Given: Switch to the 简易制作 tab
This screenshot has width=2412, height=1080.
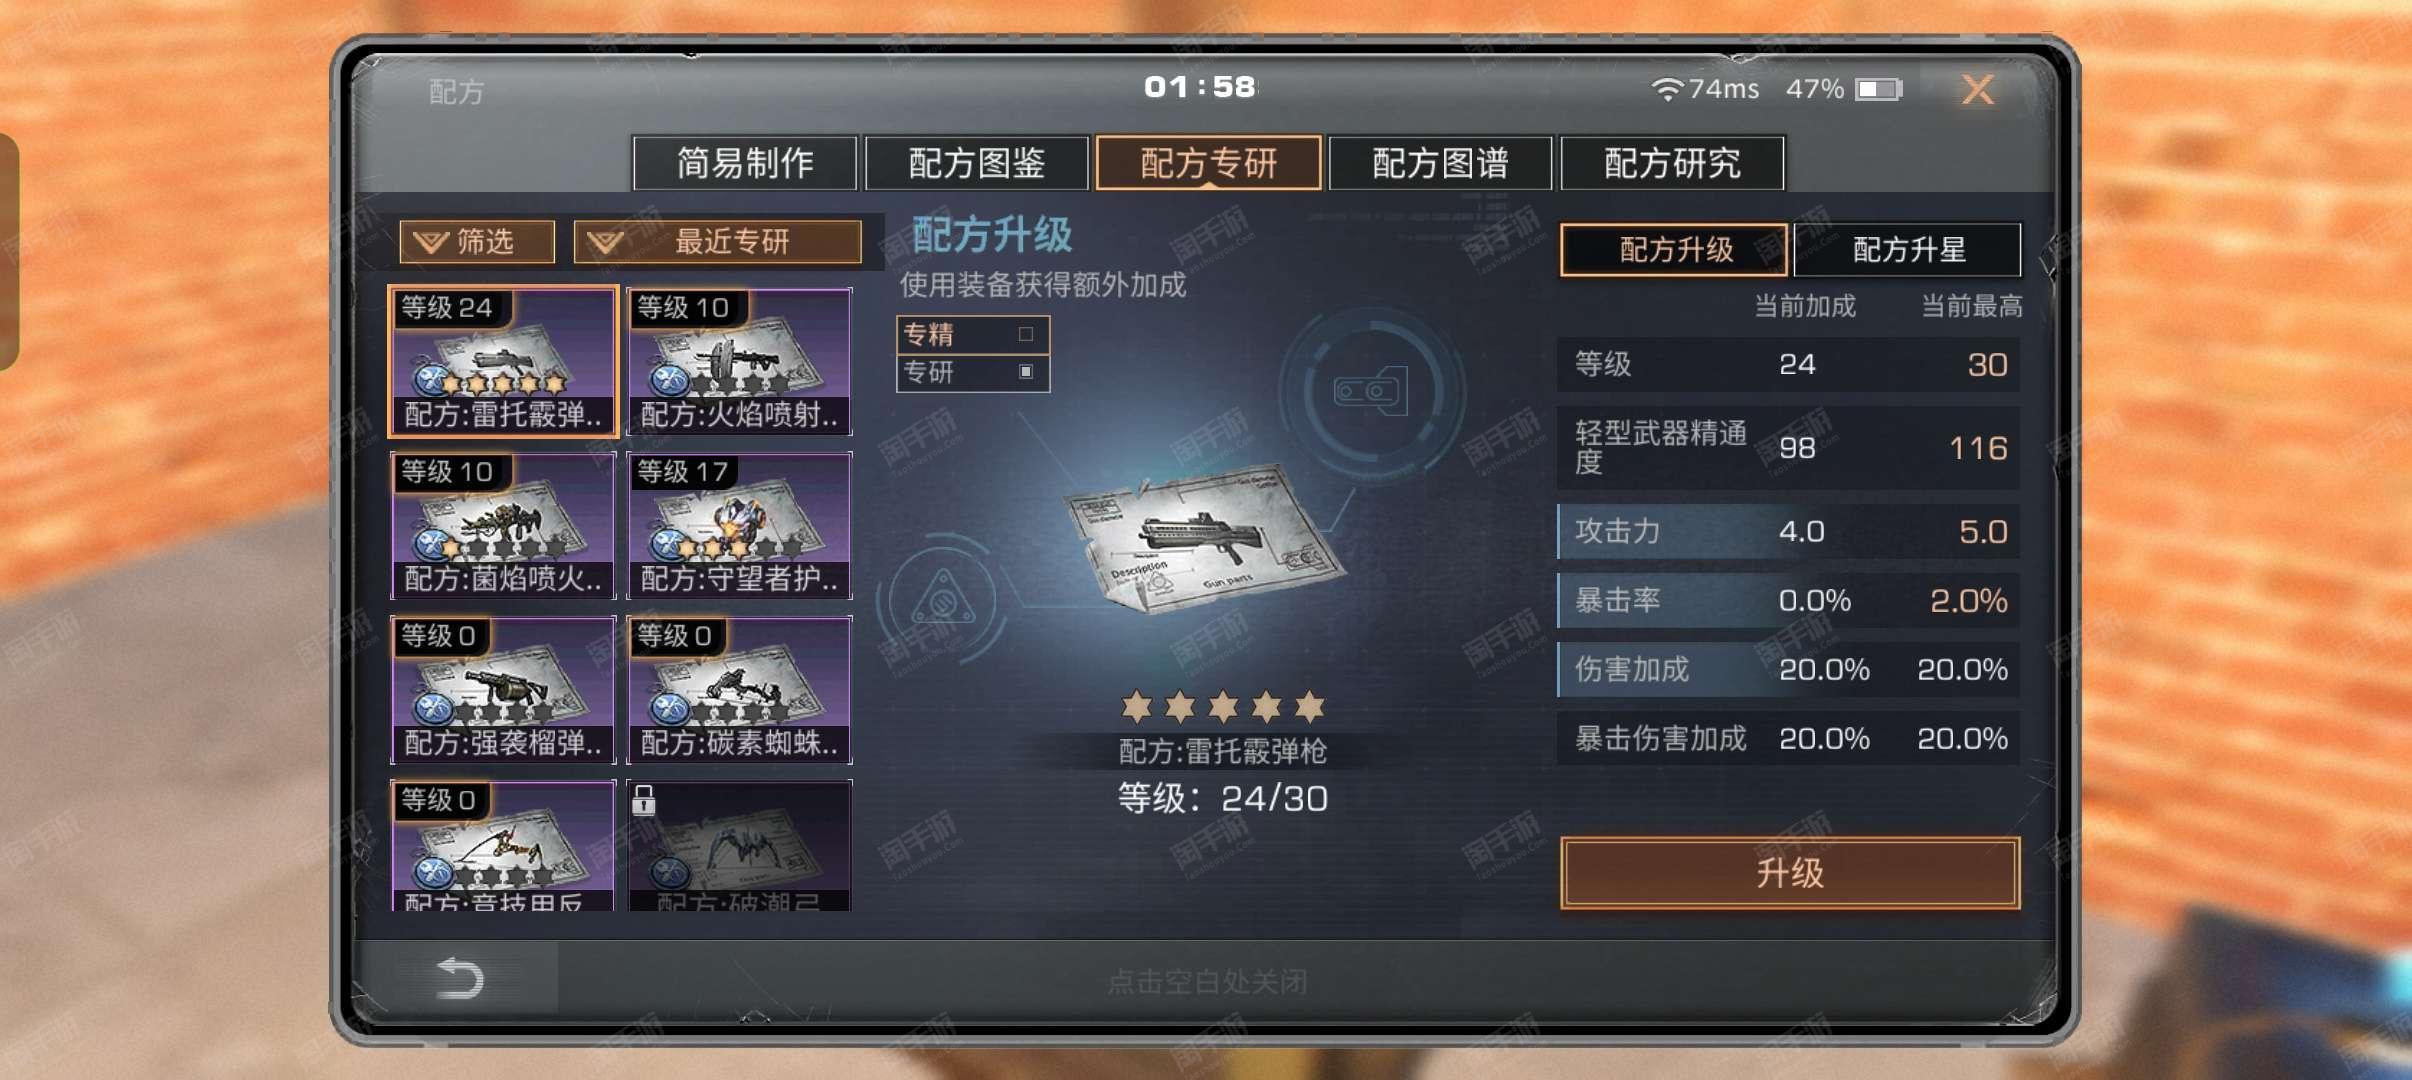Looking at the screenshot, I should [745, 163].
